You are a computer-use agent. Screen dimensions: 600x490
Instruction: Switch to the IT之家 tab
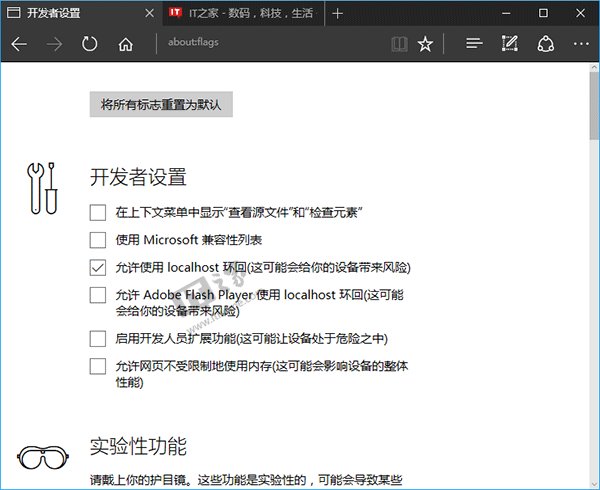click(240, 13)
